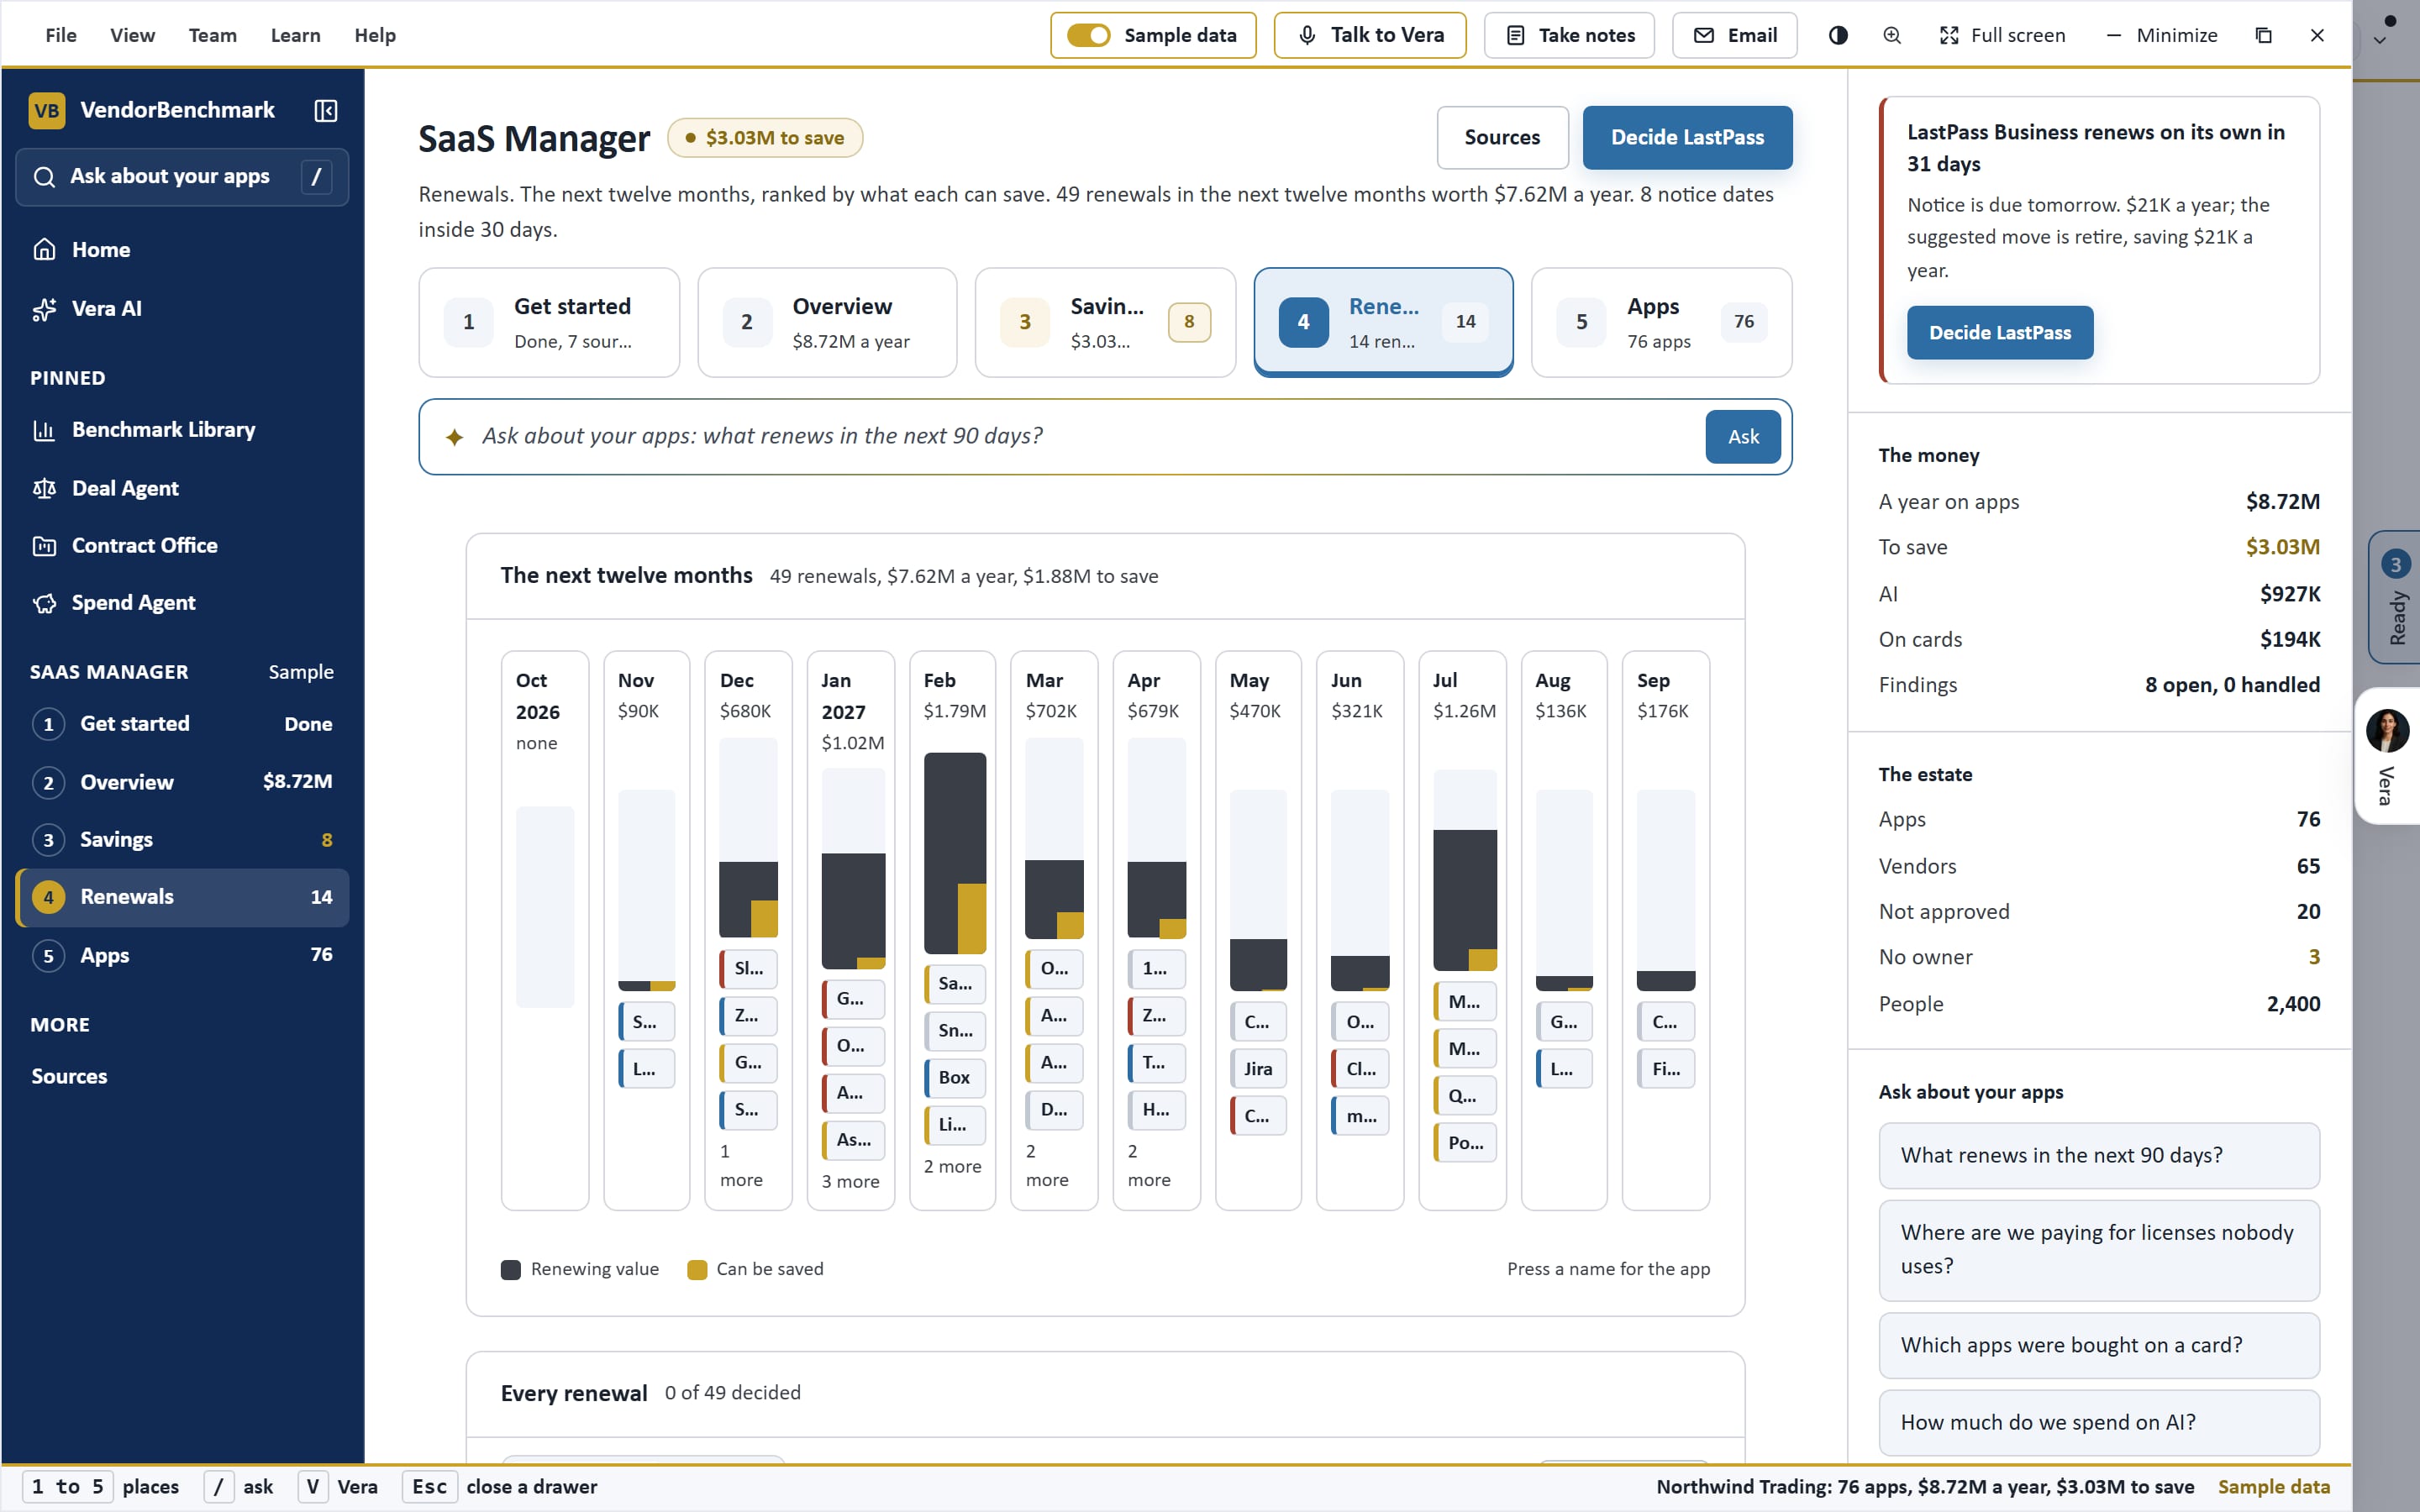Open the File menu

[61, 35]
